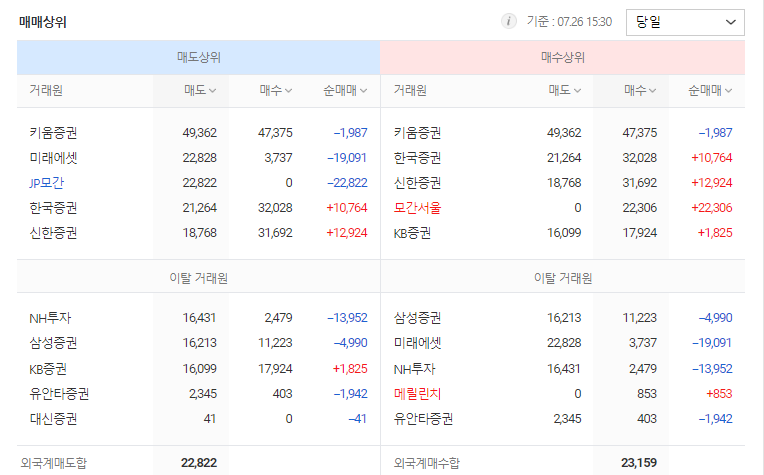
Task: Sort 매도상위 table by 매도 column
Action: 200,90
